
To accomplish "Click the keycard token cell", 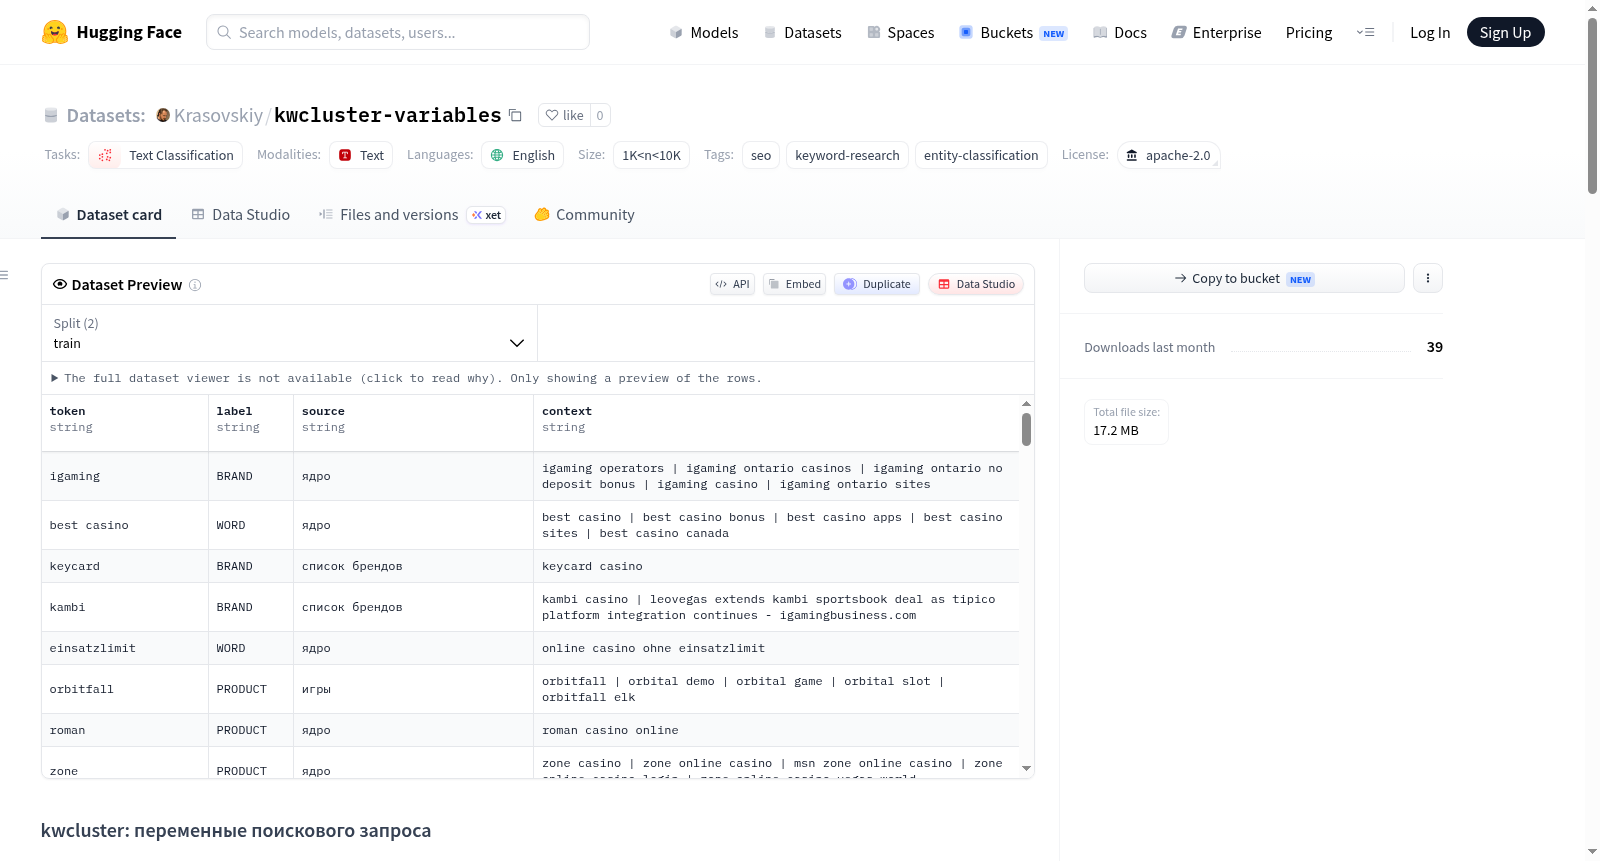I will [x=125, y=567].
